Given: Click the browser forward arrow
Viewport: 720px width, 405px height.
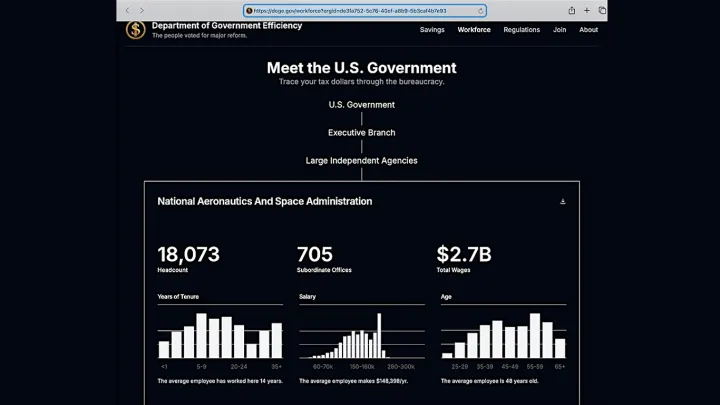Looking at the screenshot, I should 142,11.
